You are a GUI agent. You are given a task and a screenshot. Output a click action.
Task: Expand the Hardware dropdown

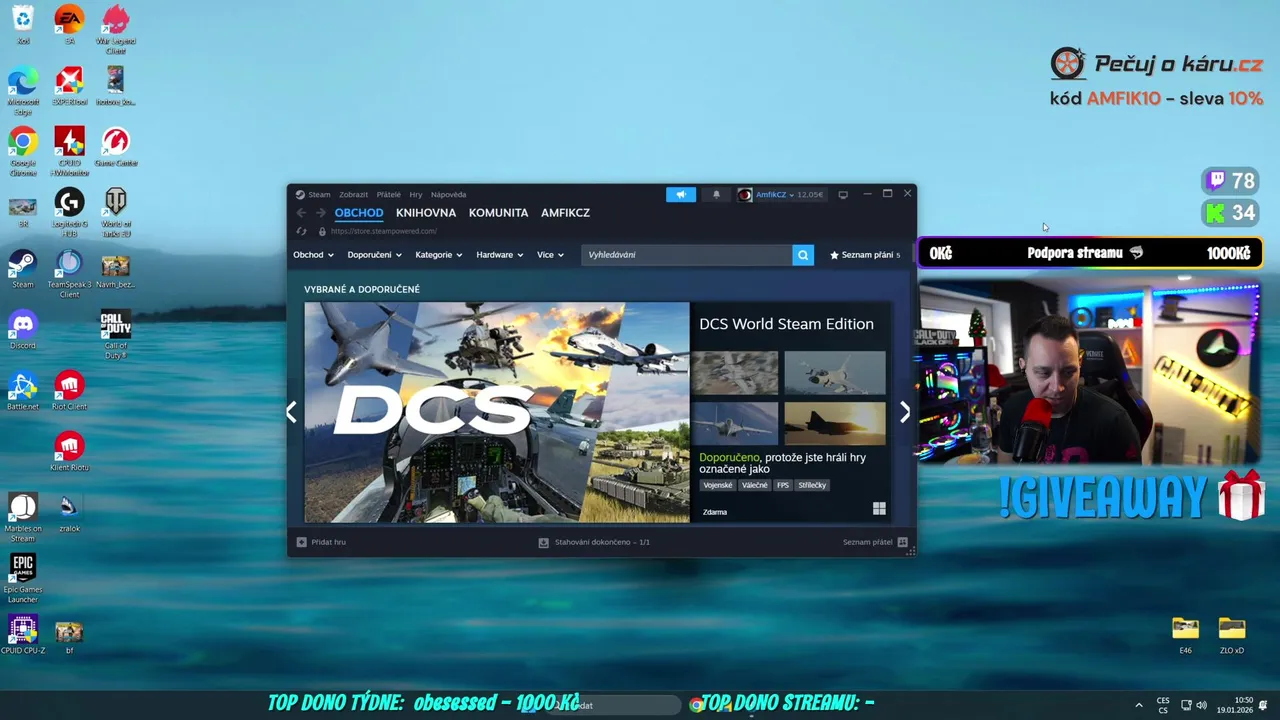point(500,255)
